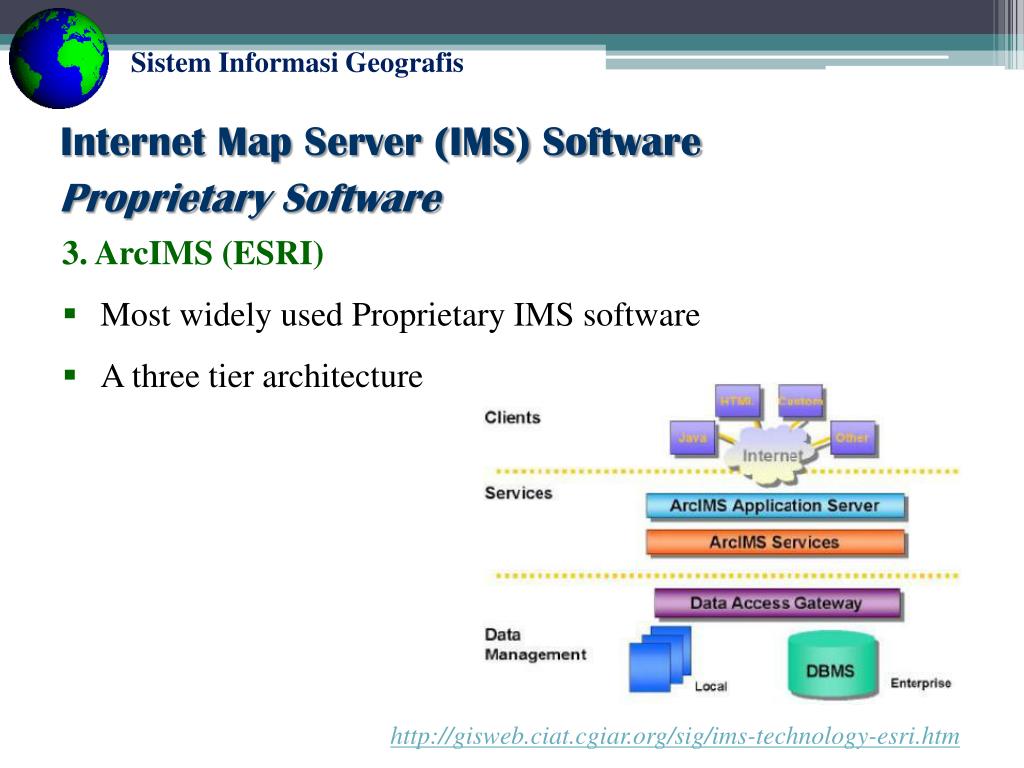The image size is (1024, 768).
Task: Click the 'Sistem Informasi Geografis' header text
Action: (297, 63)
